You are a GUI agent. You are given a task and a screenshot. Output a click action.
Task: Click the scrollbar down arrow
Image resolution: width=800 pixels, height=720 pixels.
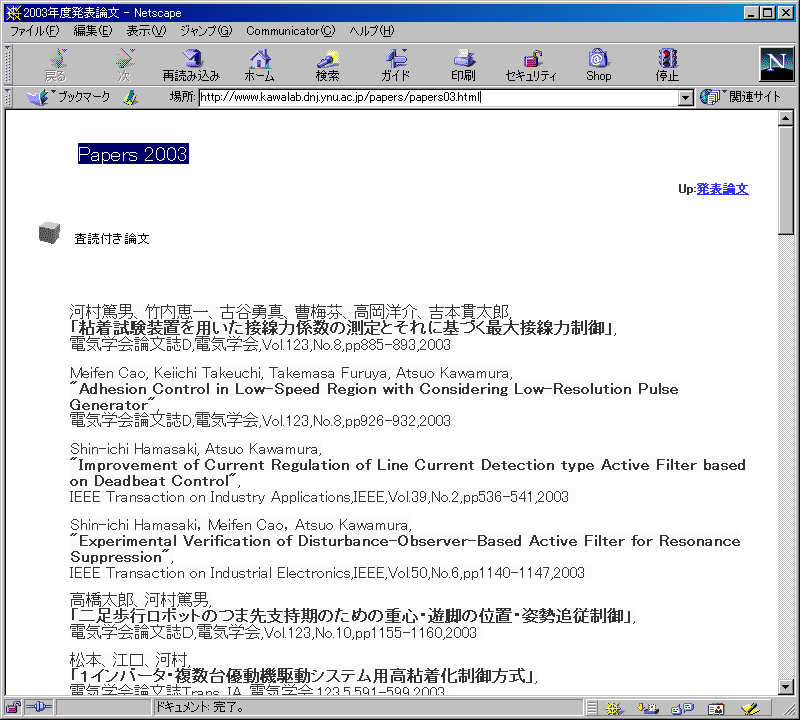pos(786,687)
